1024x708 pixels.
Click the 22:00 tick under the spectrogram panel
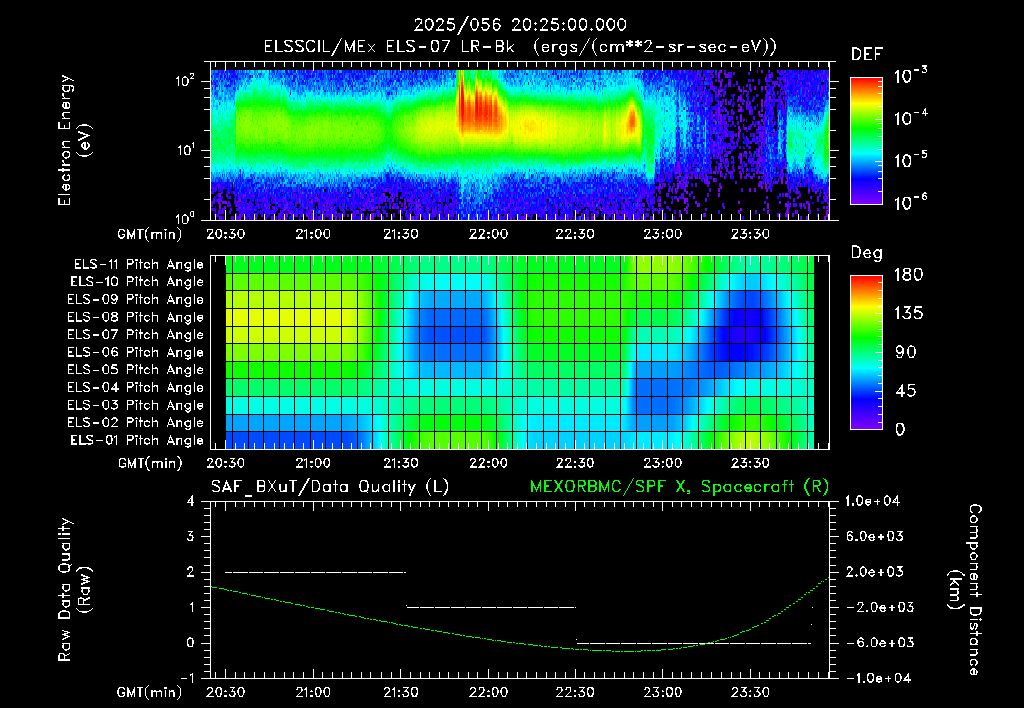click(488, 234)
